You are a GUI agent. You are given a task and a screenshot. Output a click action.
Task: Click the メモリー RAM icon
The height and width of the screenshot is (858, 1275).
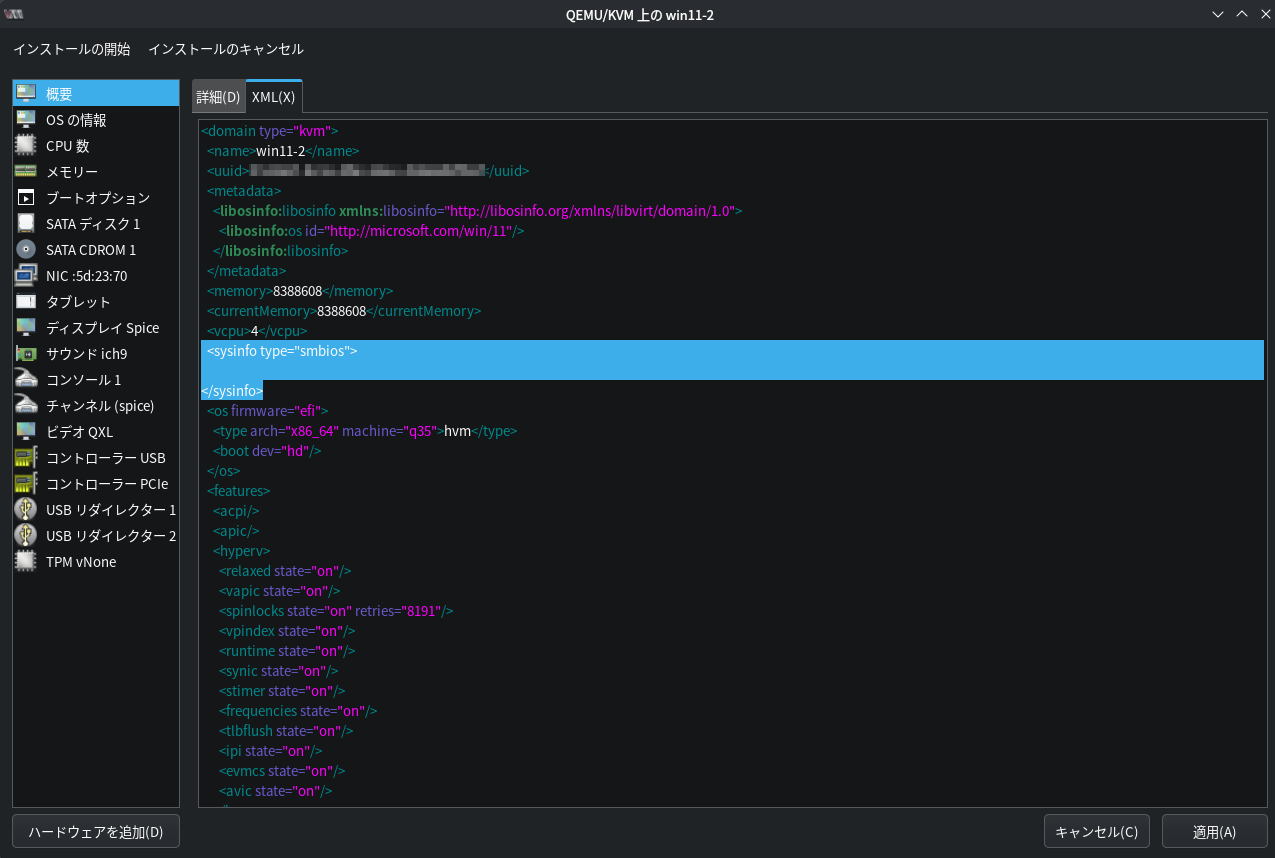pyautogui.click(x=26, y=172)
